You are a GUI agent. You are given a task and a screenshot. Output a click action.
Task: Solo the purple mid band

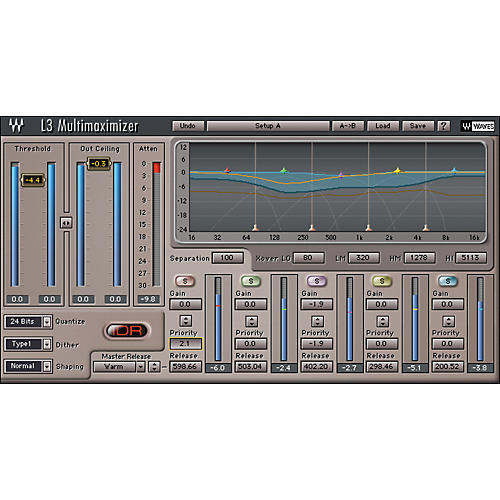[x=317, y=281]
